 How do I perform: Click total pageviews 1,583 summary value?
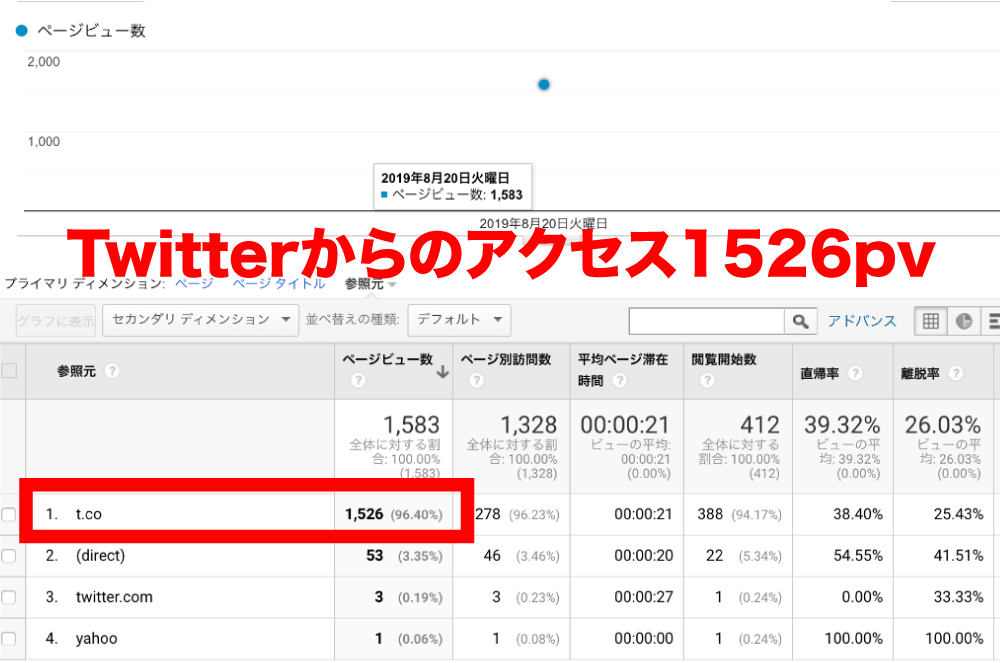(x=411, y=425)
